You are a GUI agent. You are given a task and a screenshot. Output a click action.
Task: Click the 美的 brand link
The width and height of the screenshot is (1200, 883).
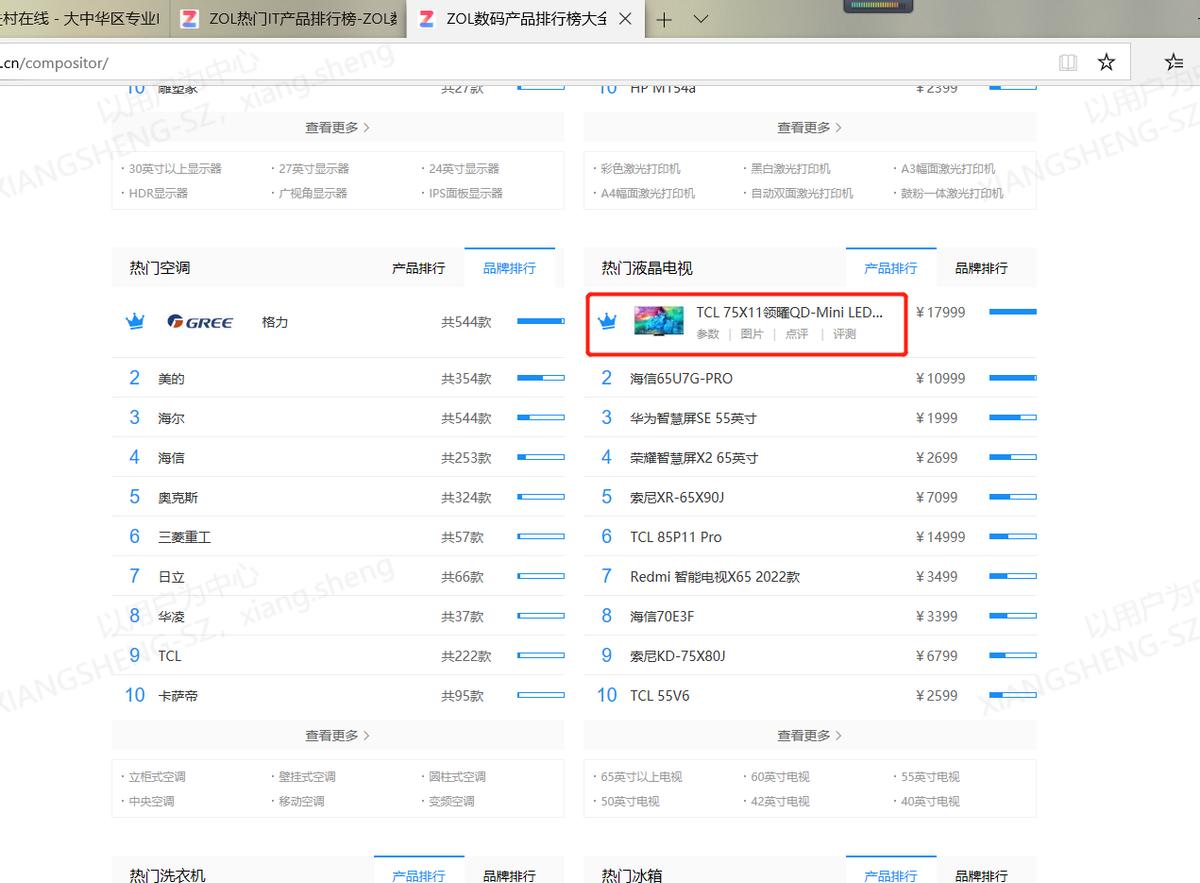[x=171, y=379]
